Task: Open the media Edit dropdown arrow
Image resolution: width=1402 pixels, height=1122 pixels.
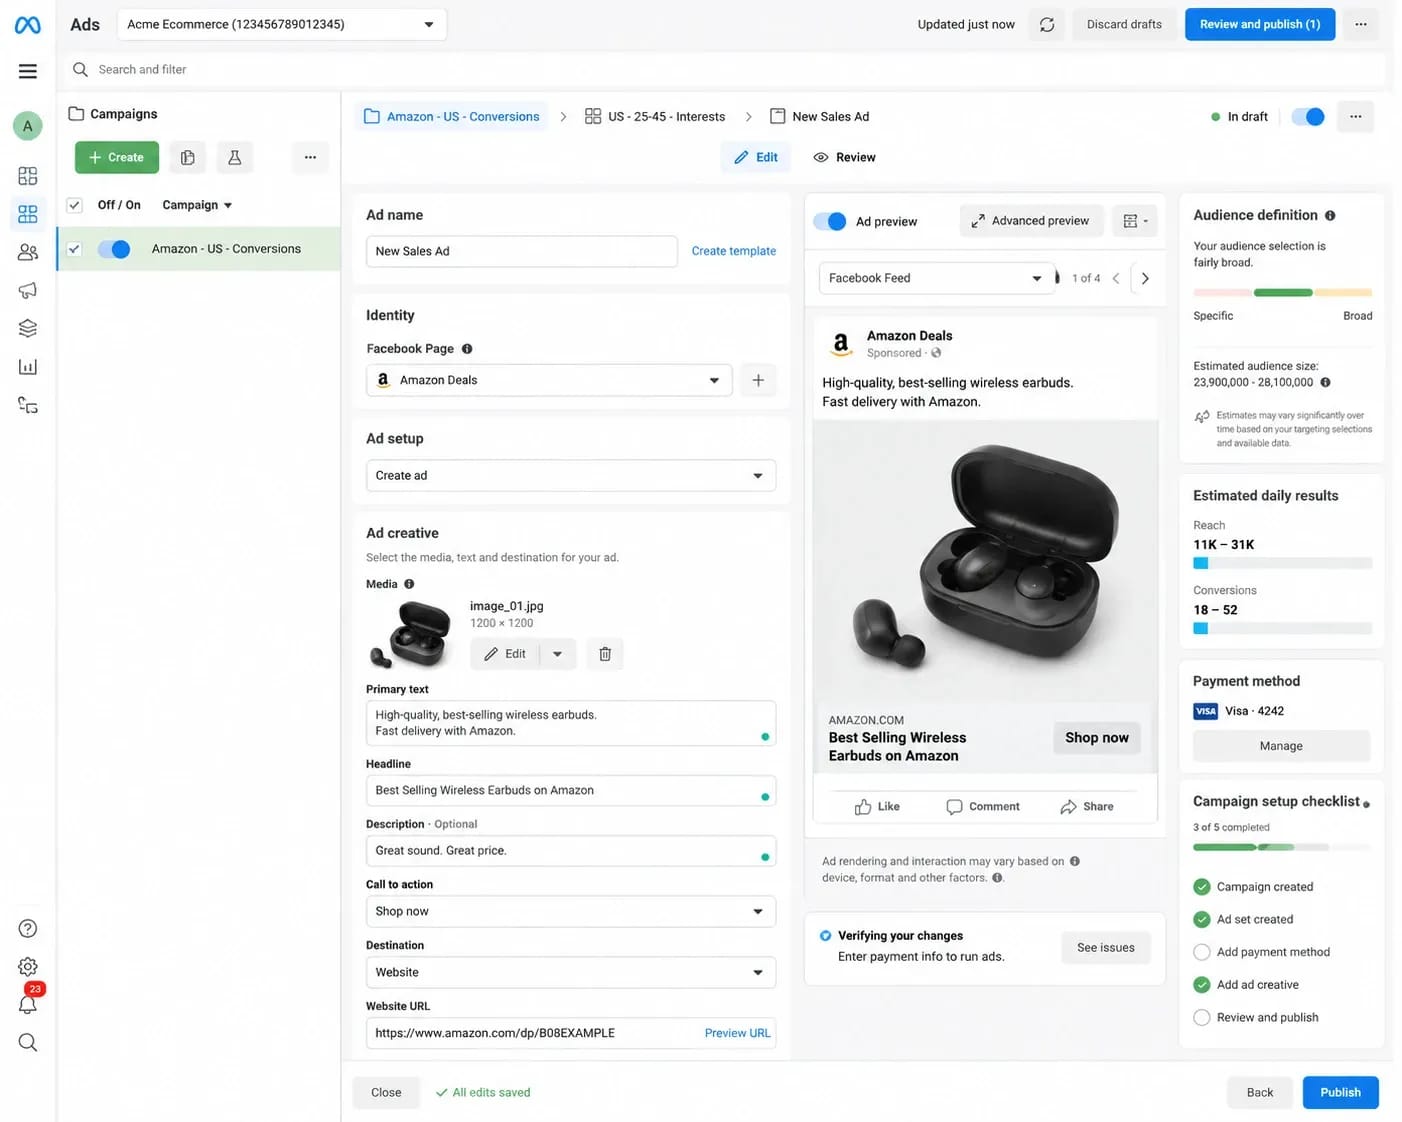Action: 557,654
